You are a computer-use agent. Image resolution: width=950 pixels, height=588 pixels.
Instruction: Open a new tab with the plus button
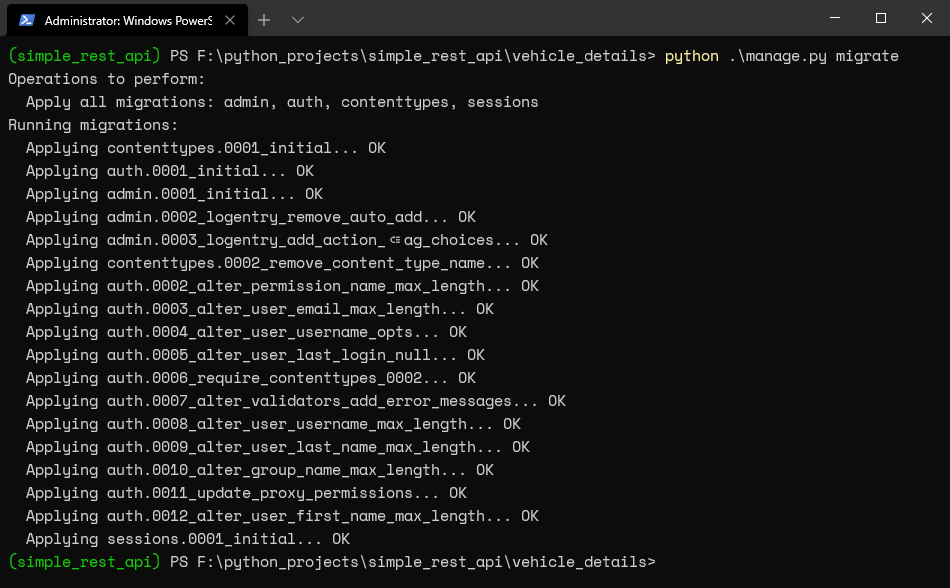264,20
